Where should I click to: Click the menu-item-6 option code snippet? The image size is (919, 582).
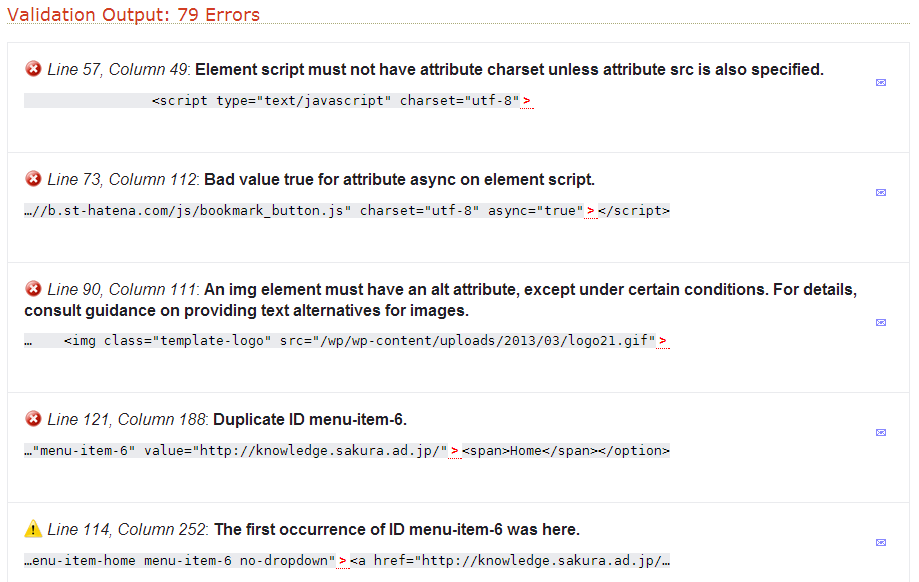pos(346,451)
